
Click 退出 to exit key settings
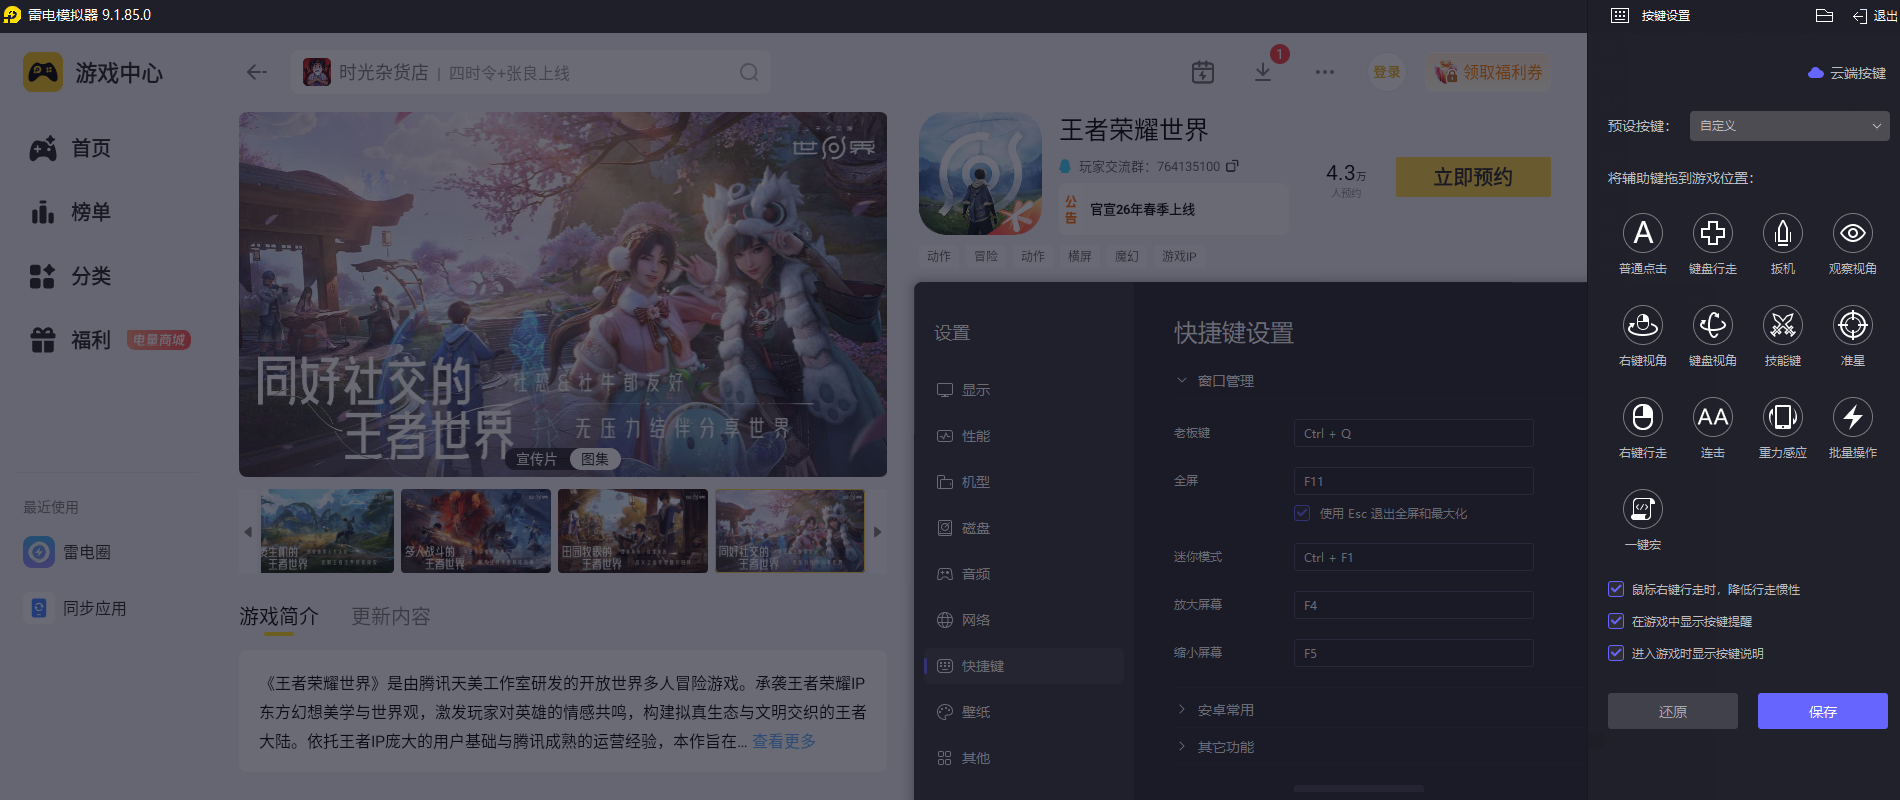point(1874,16)
